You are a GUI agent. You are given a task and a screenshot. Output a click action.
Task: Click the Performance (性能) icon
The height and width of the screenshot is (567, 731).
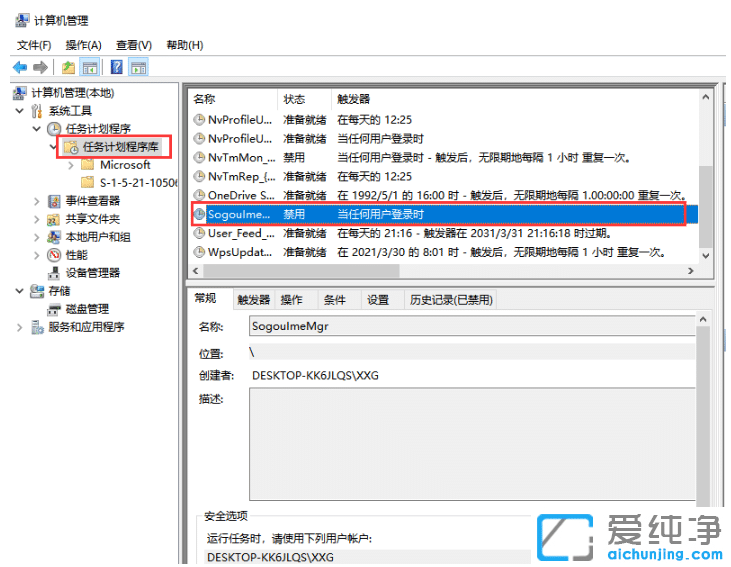[54, 255]
